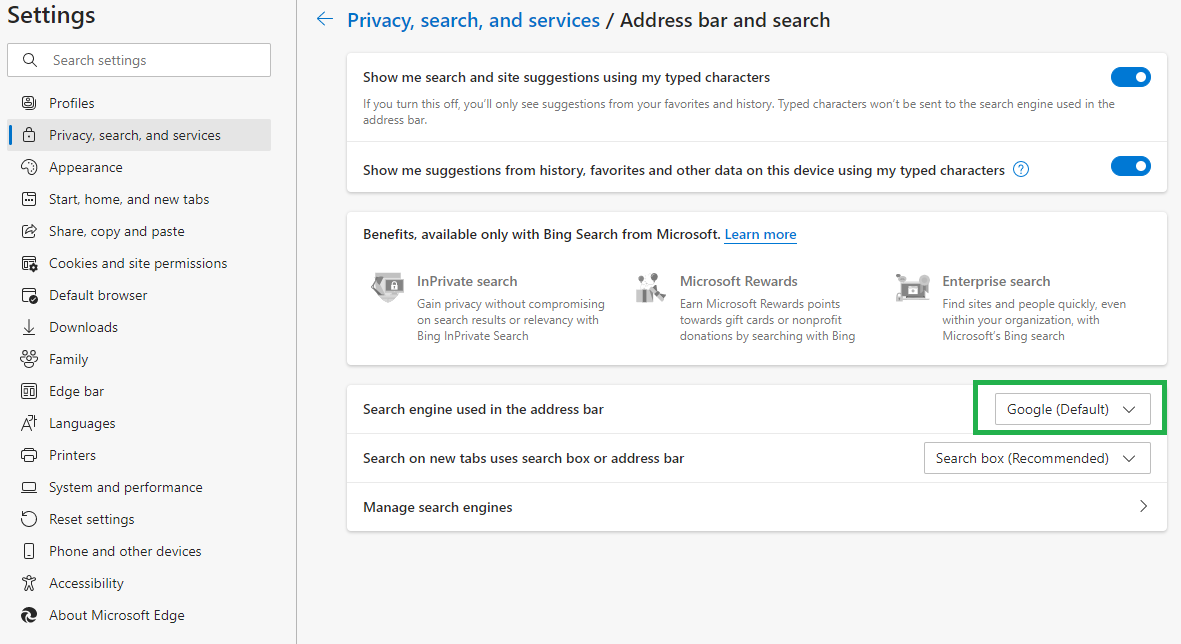
Task: Click "Search engine used in the address bar" label
Action: [483, 409]
